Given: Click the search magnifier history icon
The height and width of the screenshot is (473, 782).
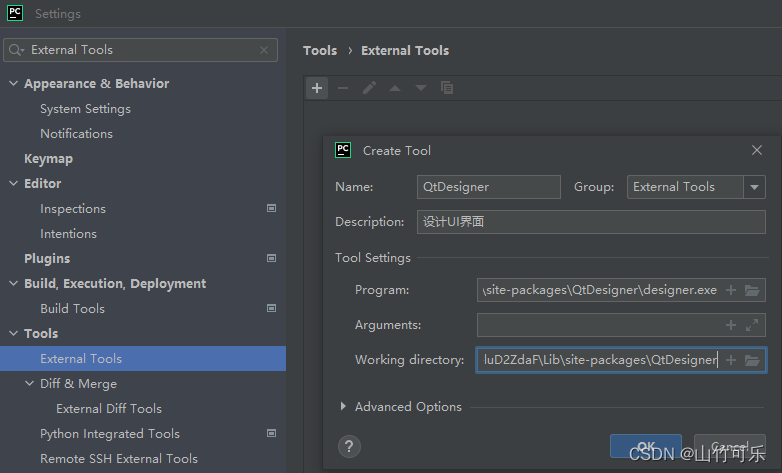Looking at the screenshot, I should [16, 50].
